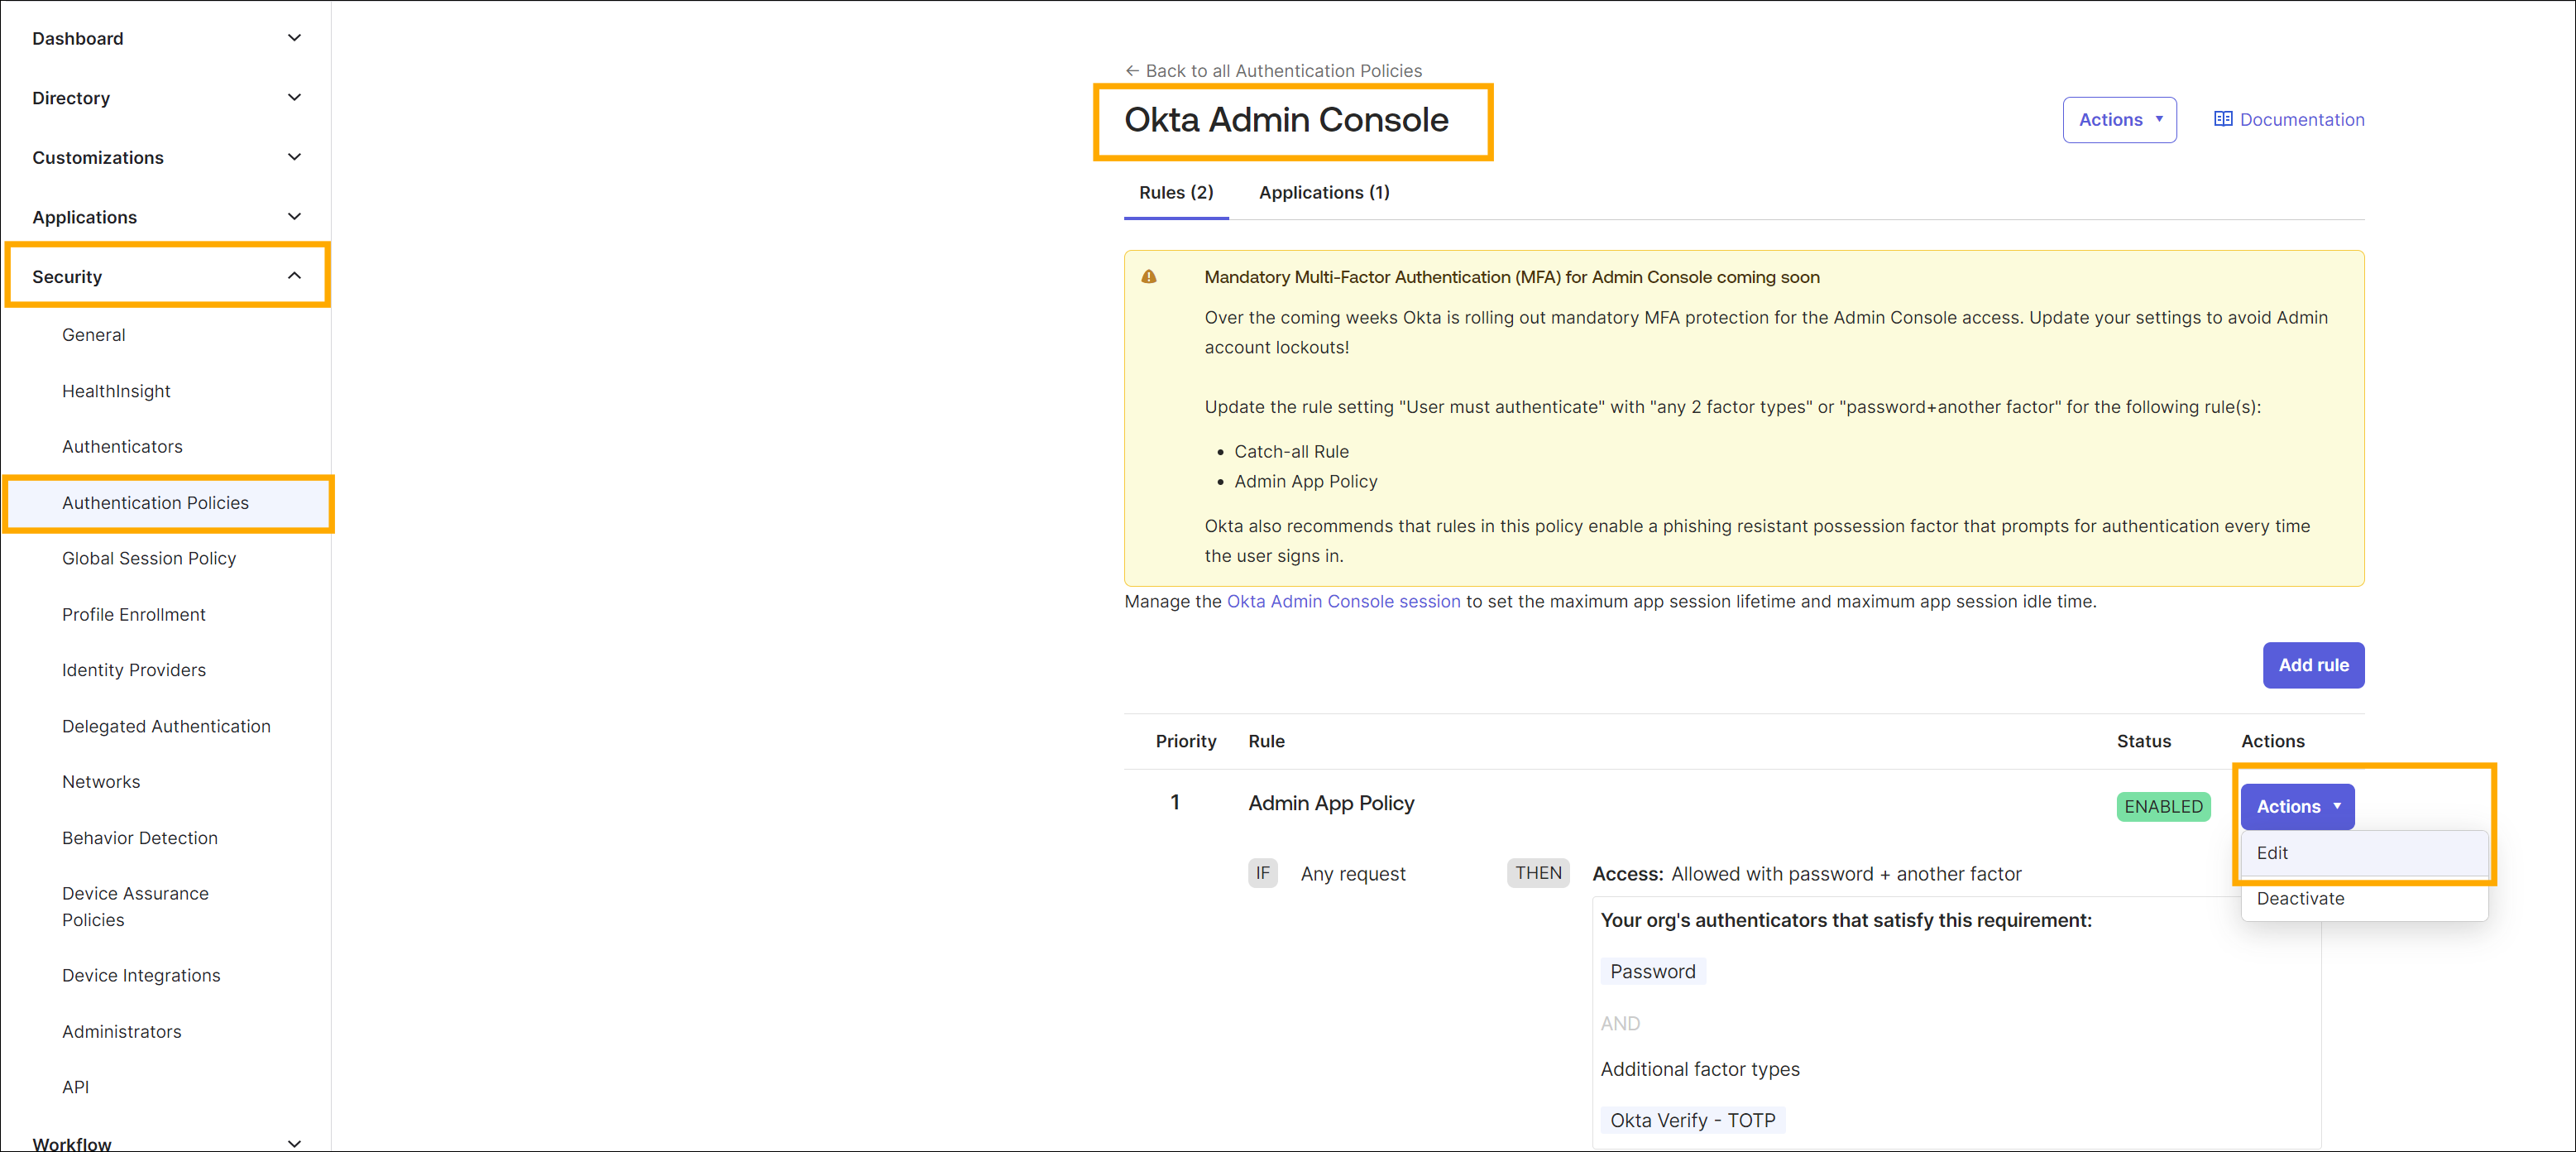The height and width of the screenshot is (1152, 2576).
Task: Open the Actions dropdown near Documentation
Action: [2119, 119]
